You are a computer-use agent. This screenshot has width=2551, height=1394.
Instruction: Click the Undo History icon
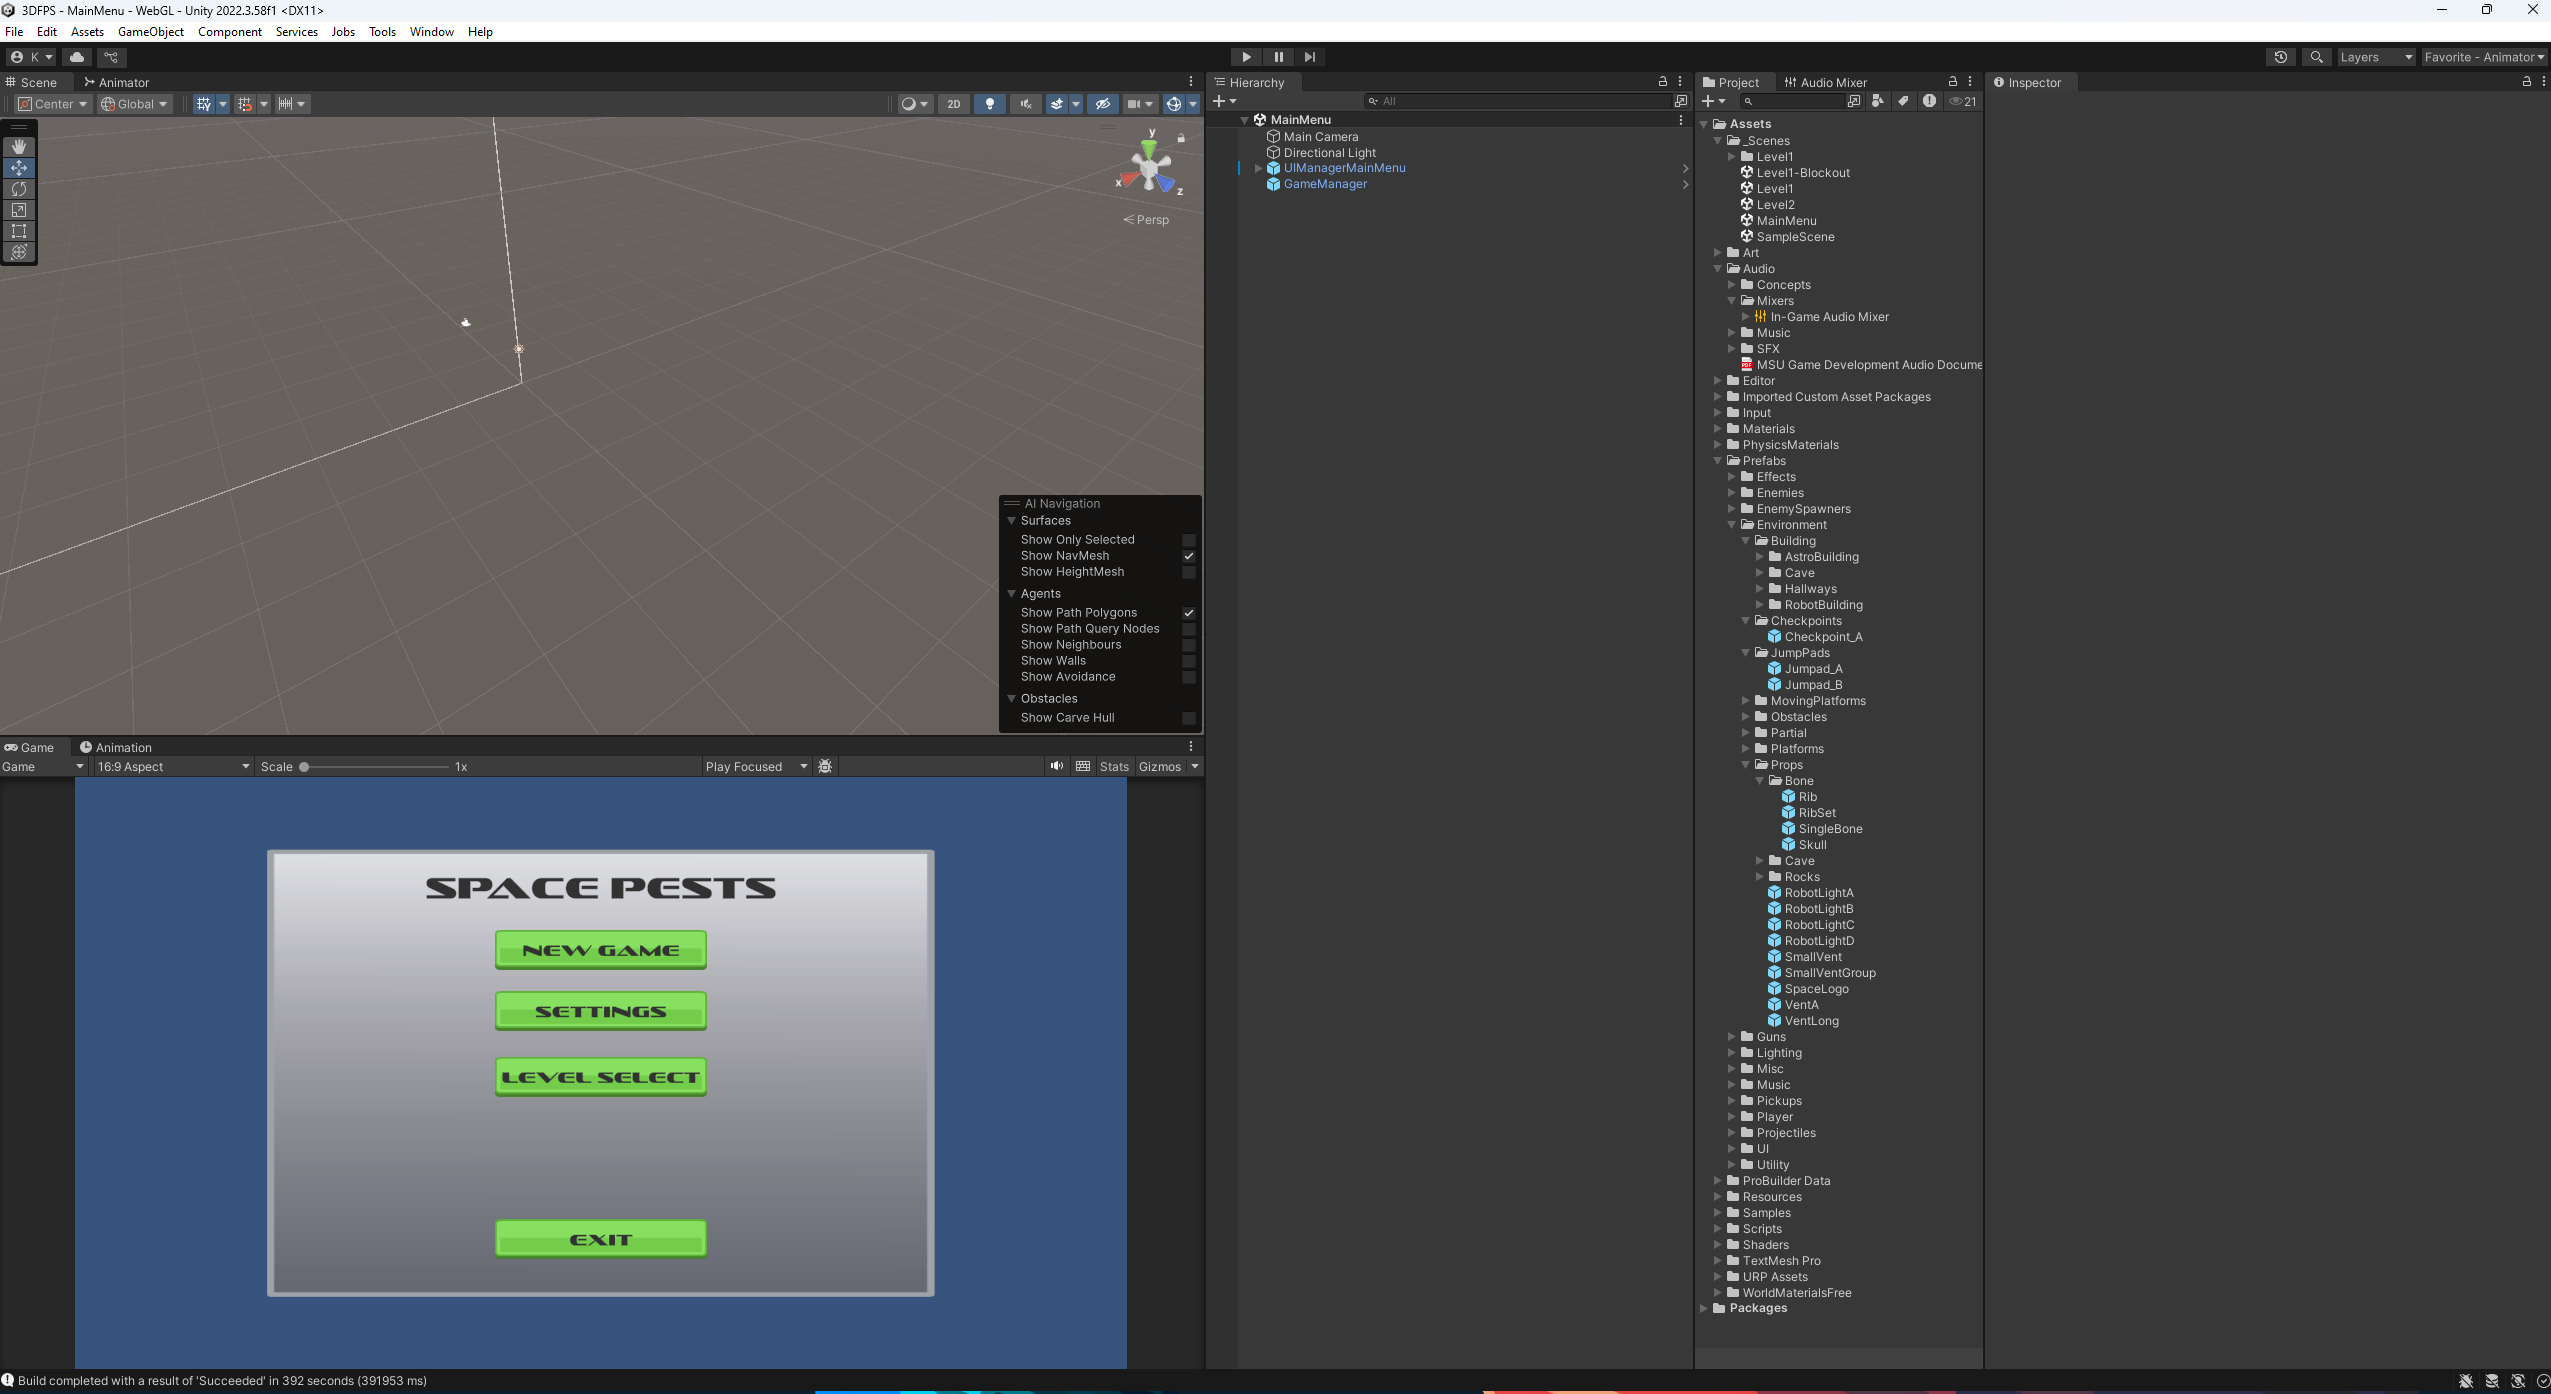[2280, 57]
